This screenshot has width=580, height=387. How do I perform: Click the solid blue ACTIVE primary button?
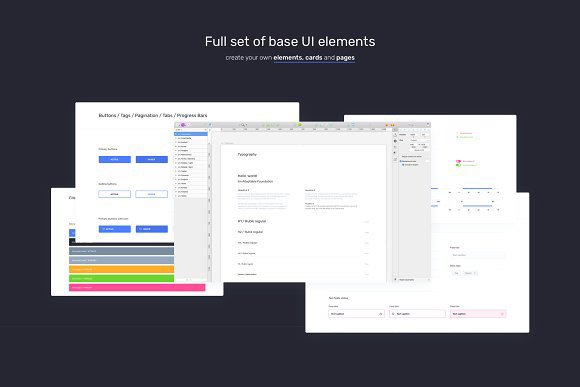(x=115, y=159)
